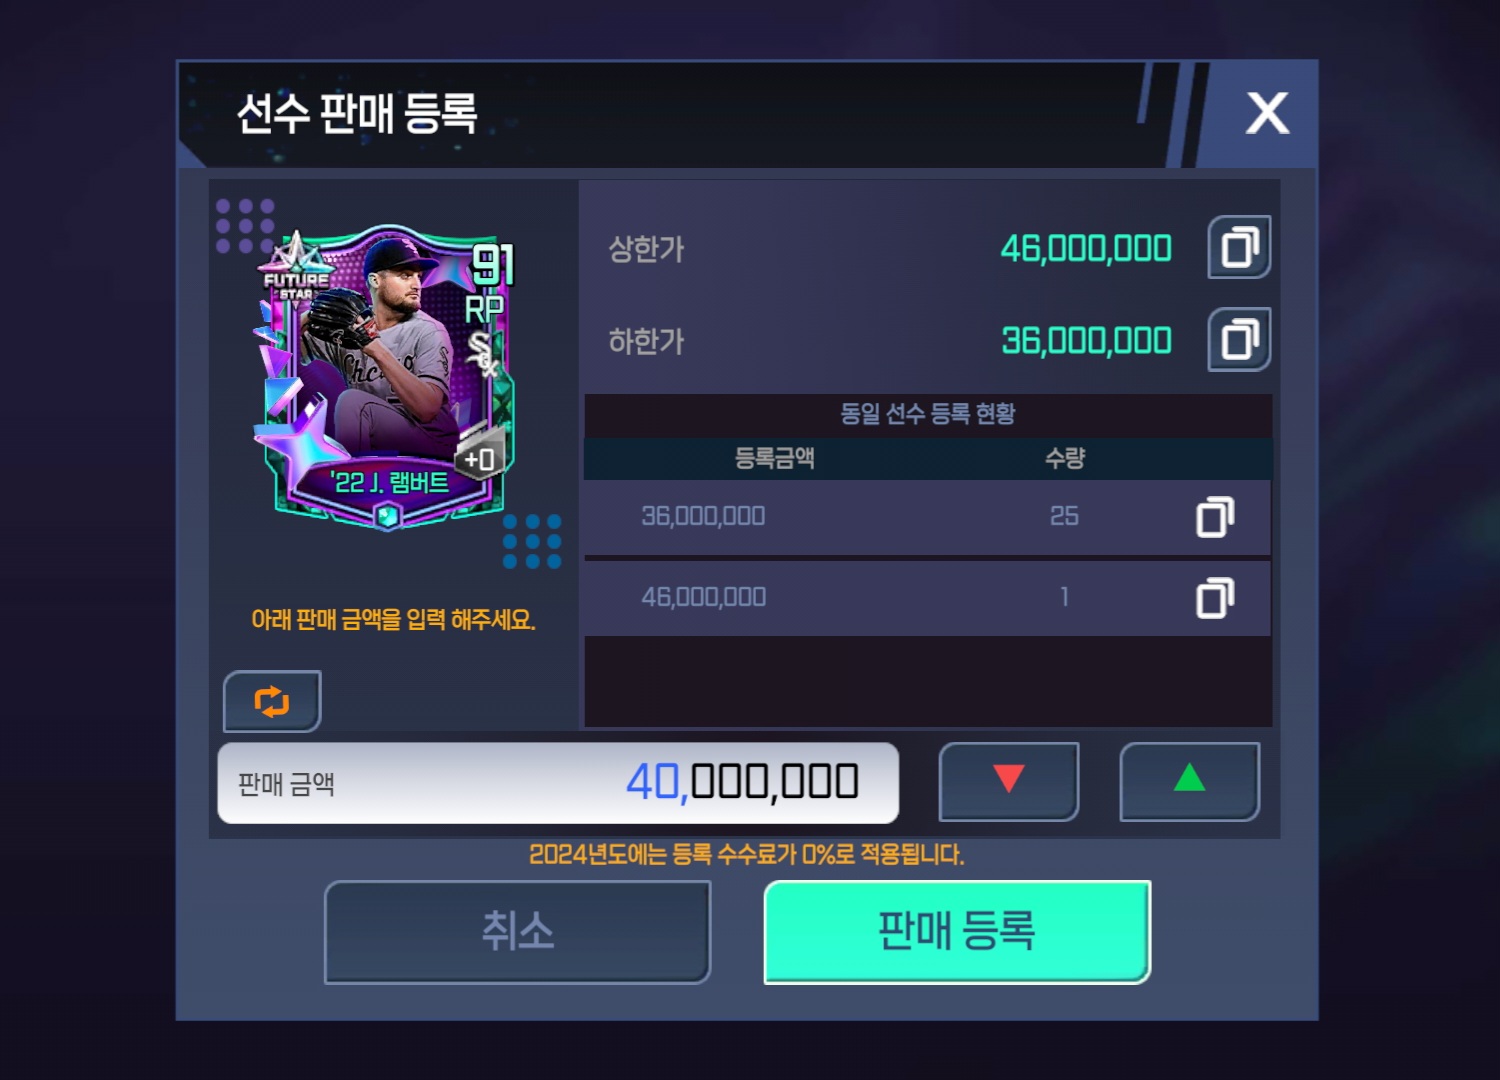Copy price from the 36,000,000 listing row
Viewport: 1500px width, 1080px height.
coord(1215,516)
